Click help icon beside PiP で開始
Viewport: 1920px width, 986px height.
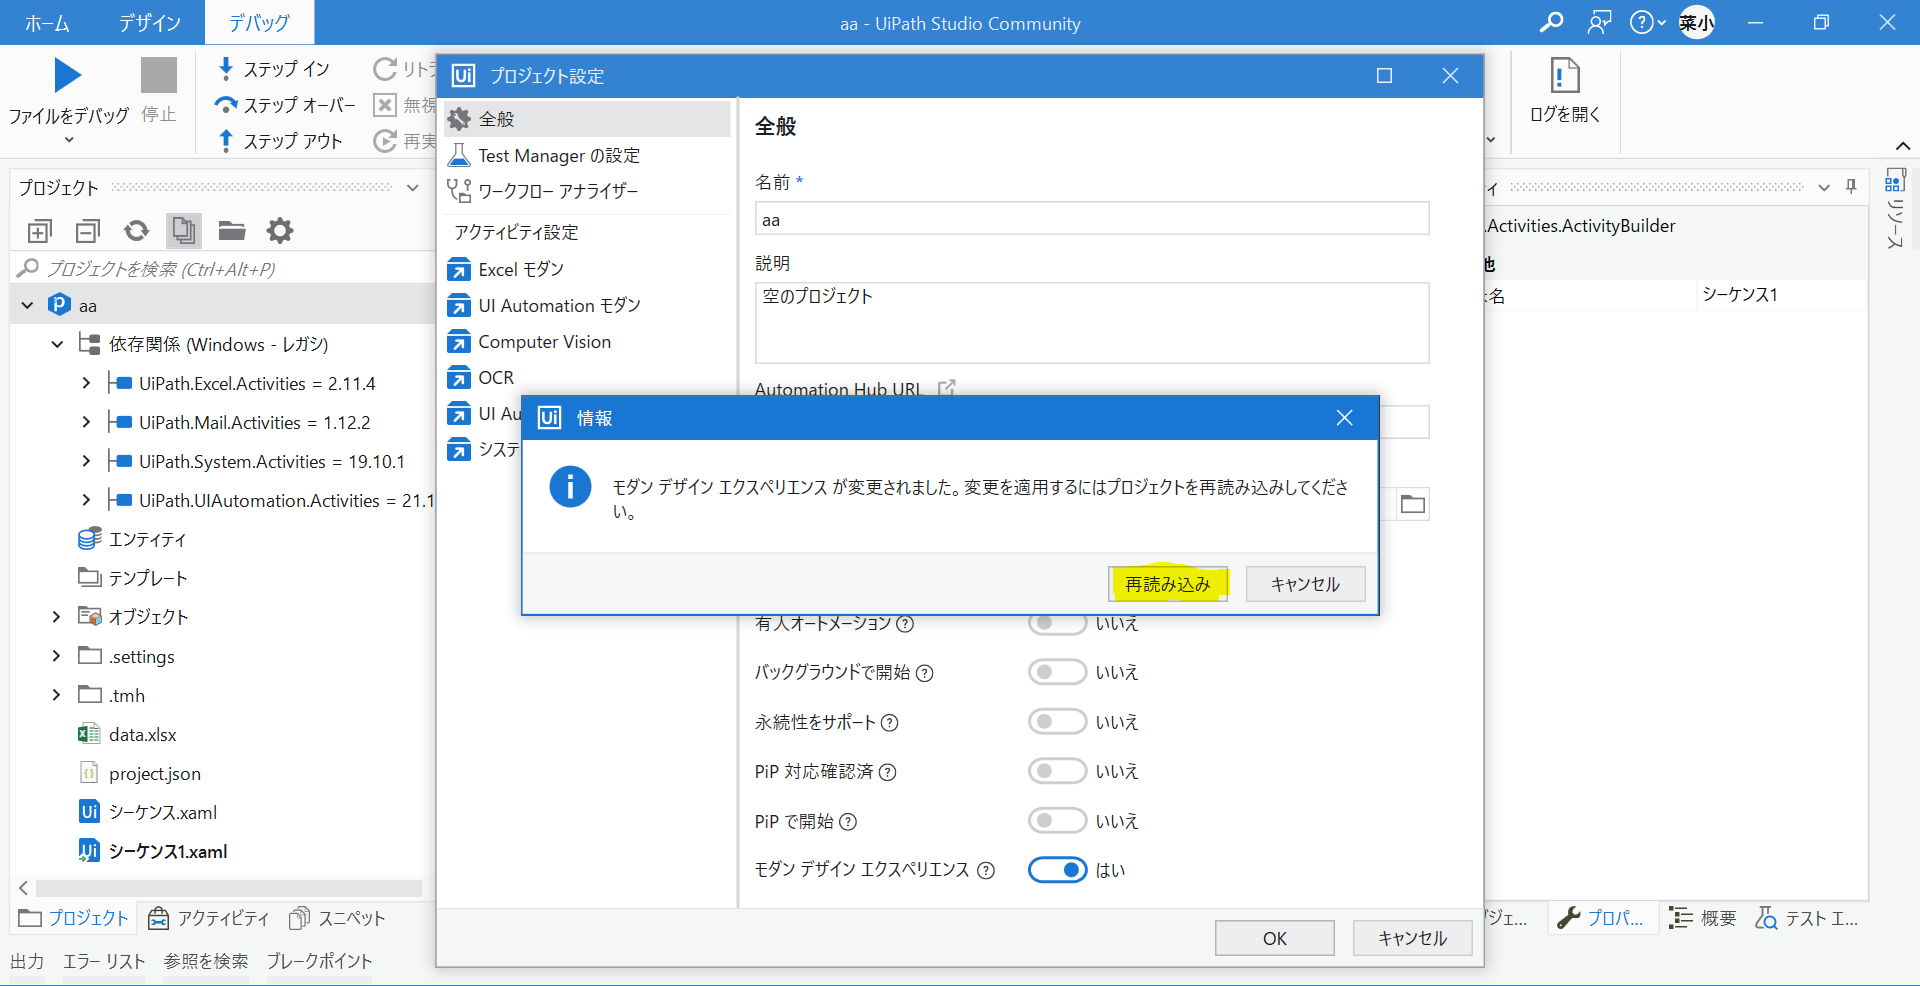[848, 821]
